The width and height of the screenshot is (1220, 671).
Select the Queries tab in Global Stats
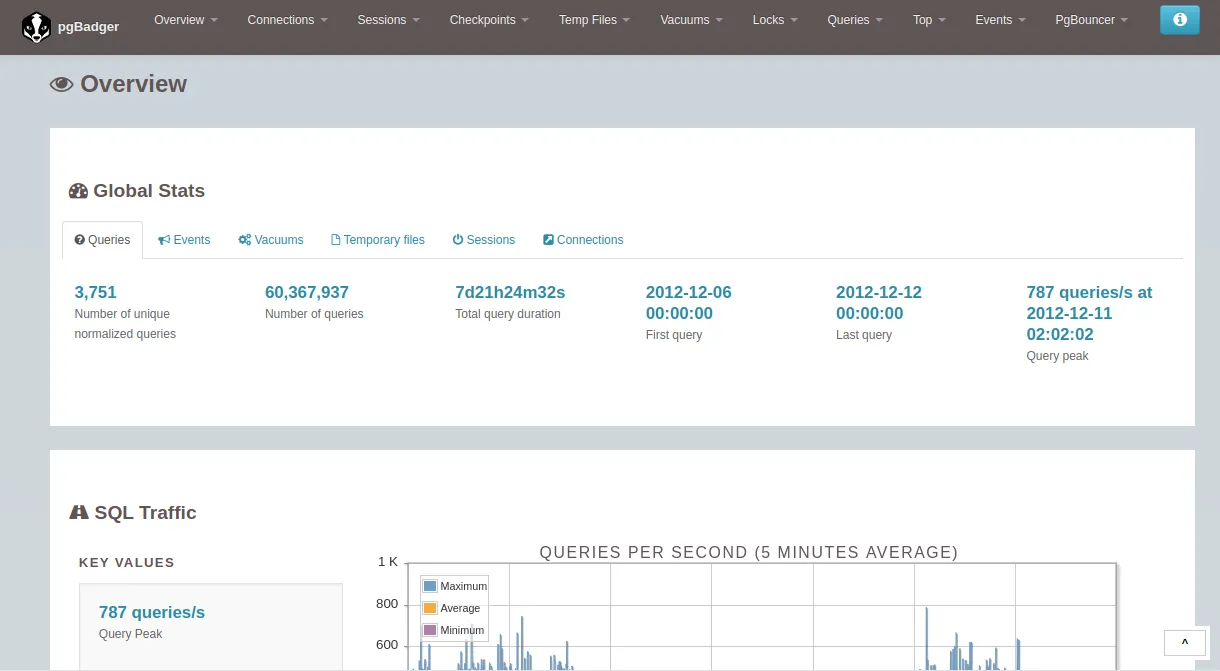pos(103,240)
